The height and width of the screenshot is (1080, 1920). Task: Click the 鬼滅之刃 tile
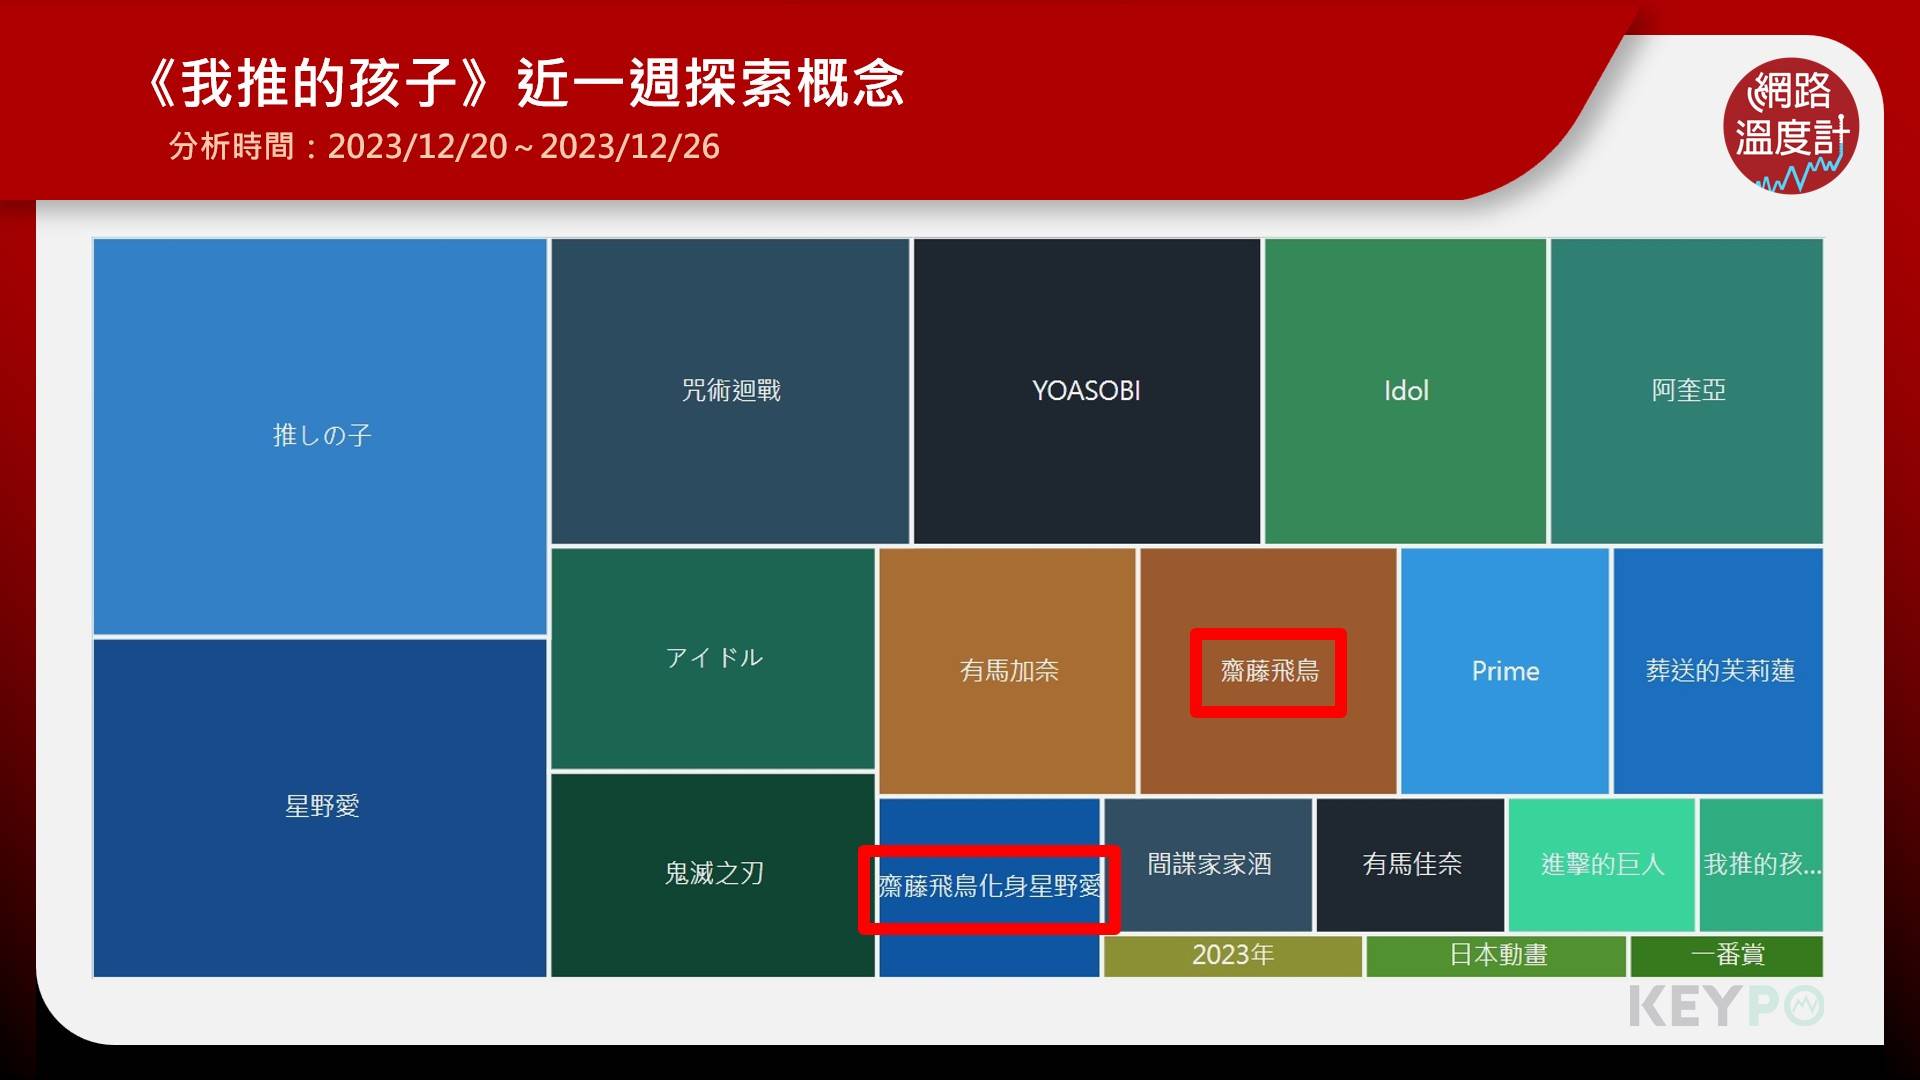(713, 875)
